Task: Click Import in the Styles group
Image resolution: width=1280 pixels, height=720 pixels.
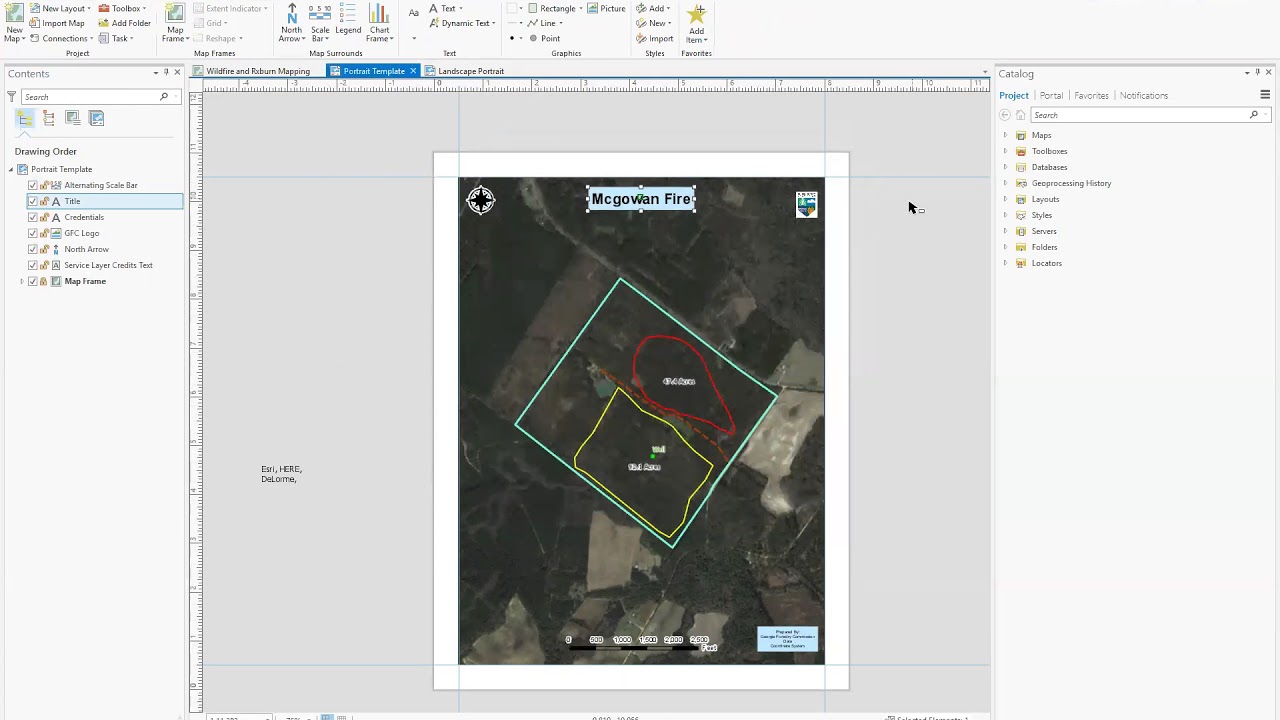Action: [655, 38]
